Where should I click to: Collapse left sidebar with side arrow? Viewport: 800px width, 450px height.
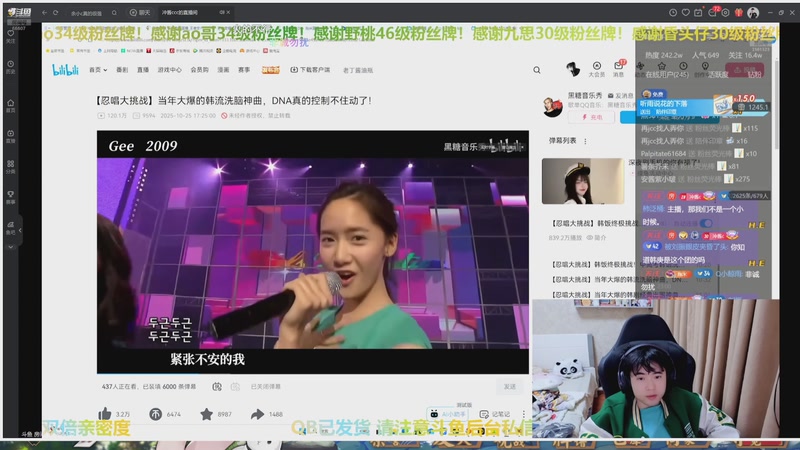click(x=20, y=231)
